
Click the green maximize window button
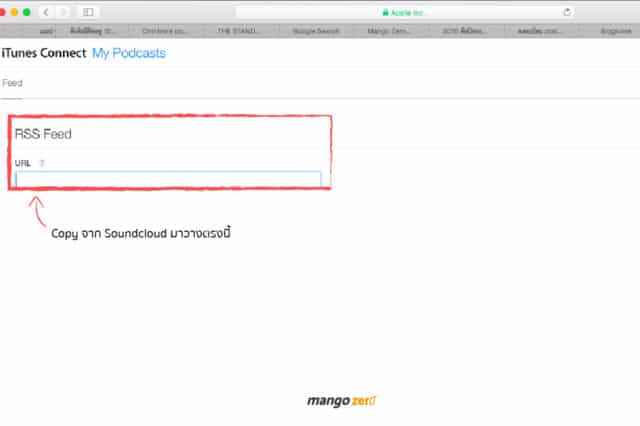(x=27, y=12)
